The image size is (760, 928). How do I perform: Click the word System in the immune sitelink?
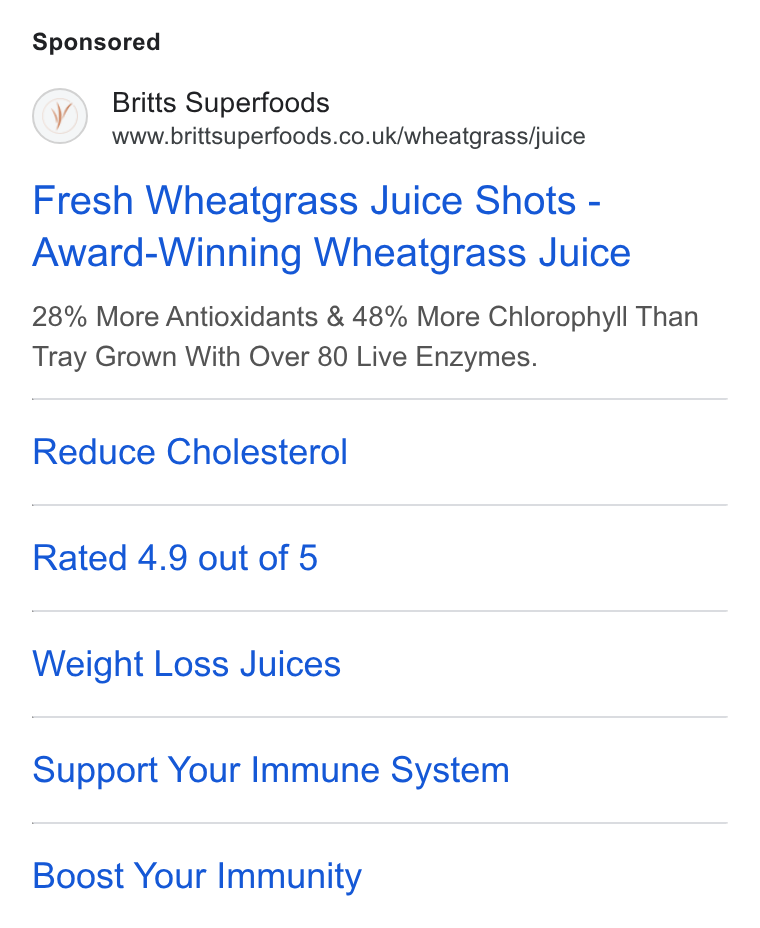[450, 771]
